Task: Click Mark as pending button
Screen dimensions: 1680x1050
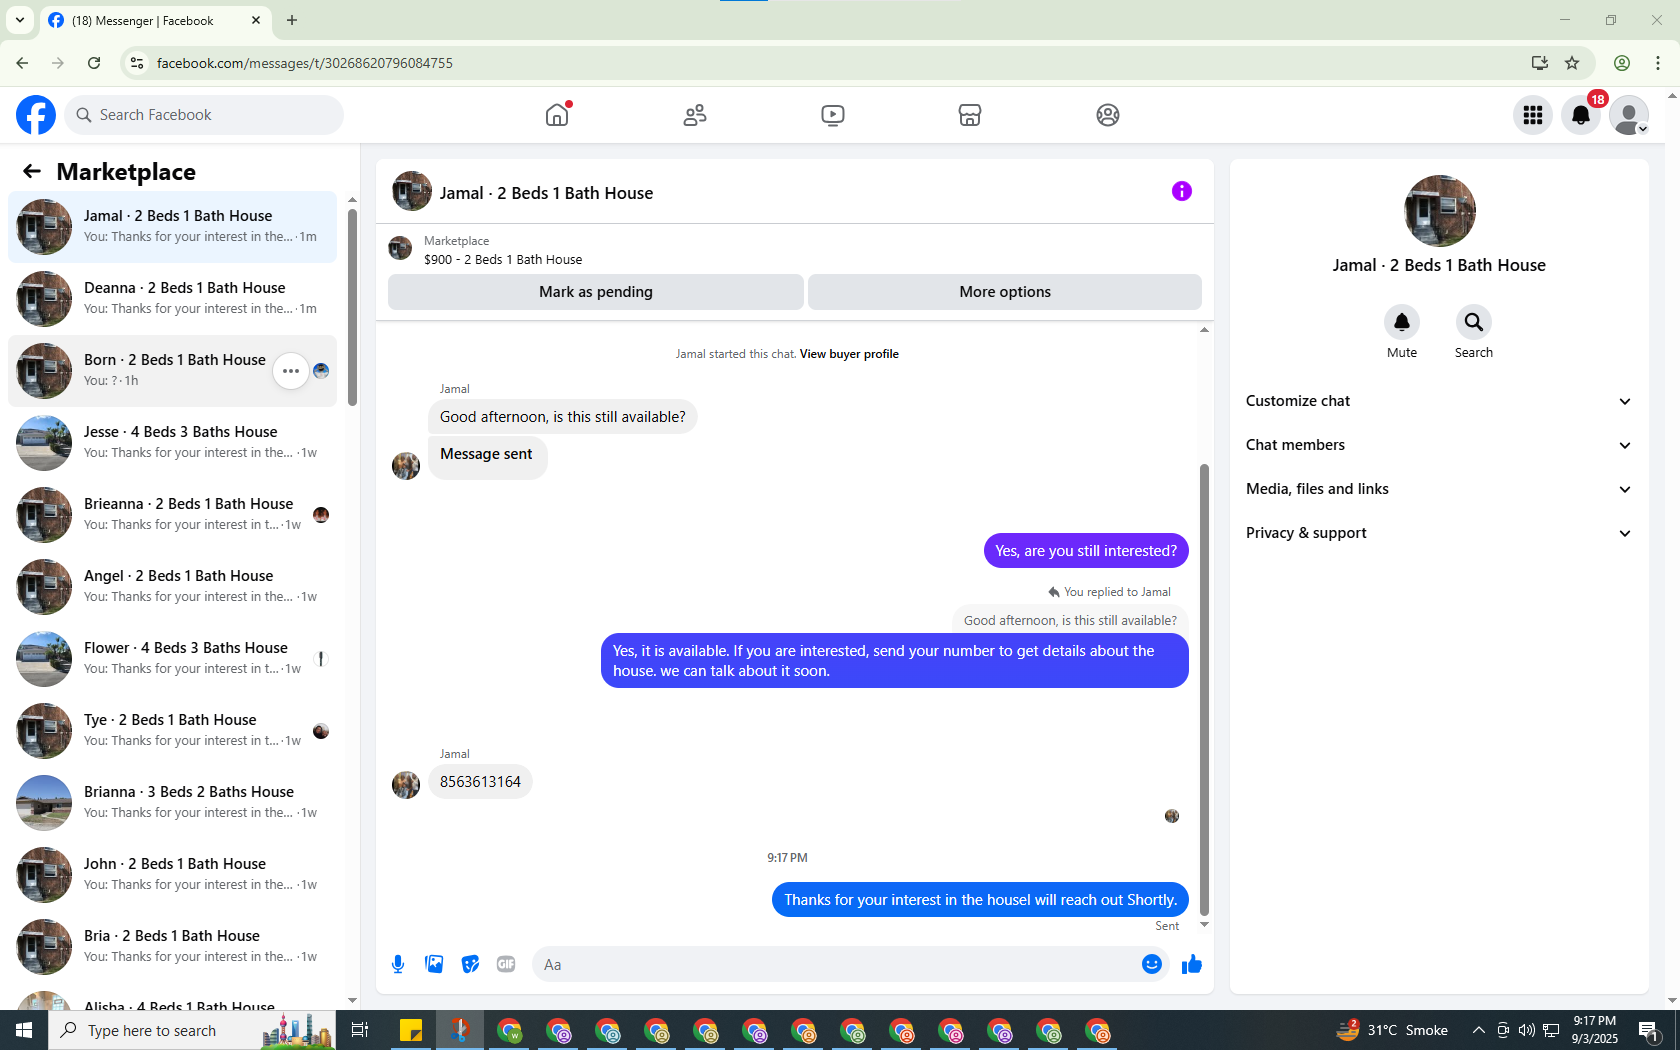Action: pyautogui.click(x=596, y=292)
